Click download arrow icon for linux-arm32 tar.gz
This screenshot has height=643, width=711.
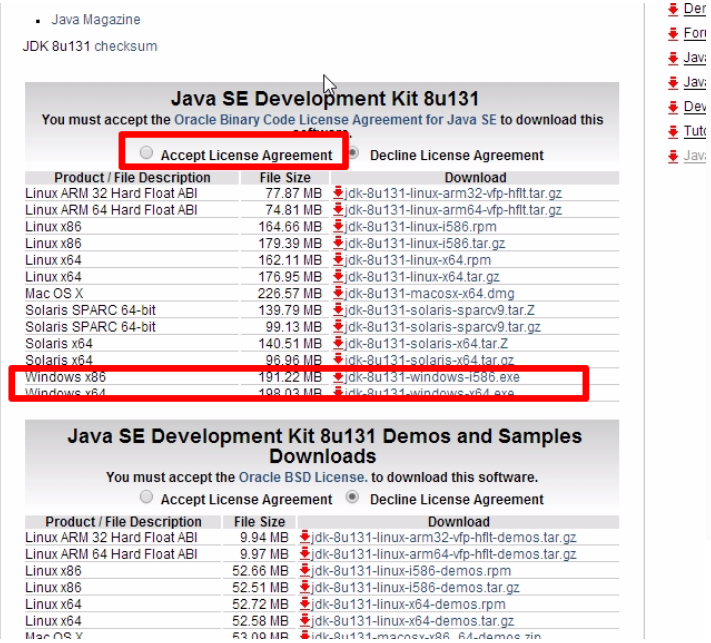pos(338,193)
